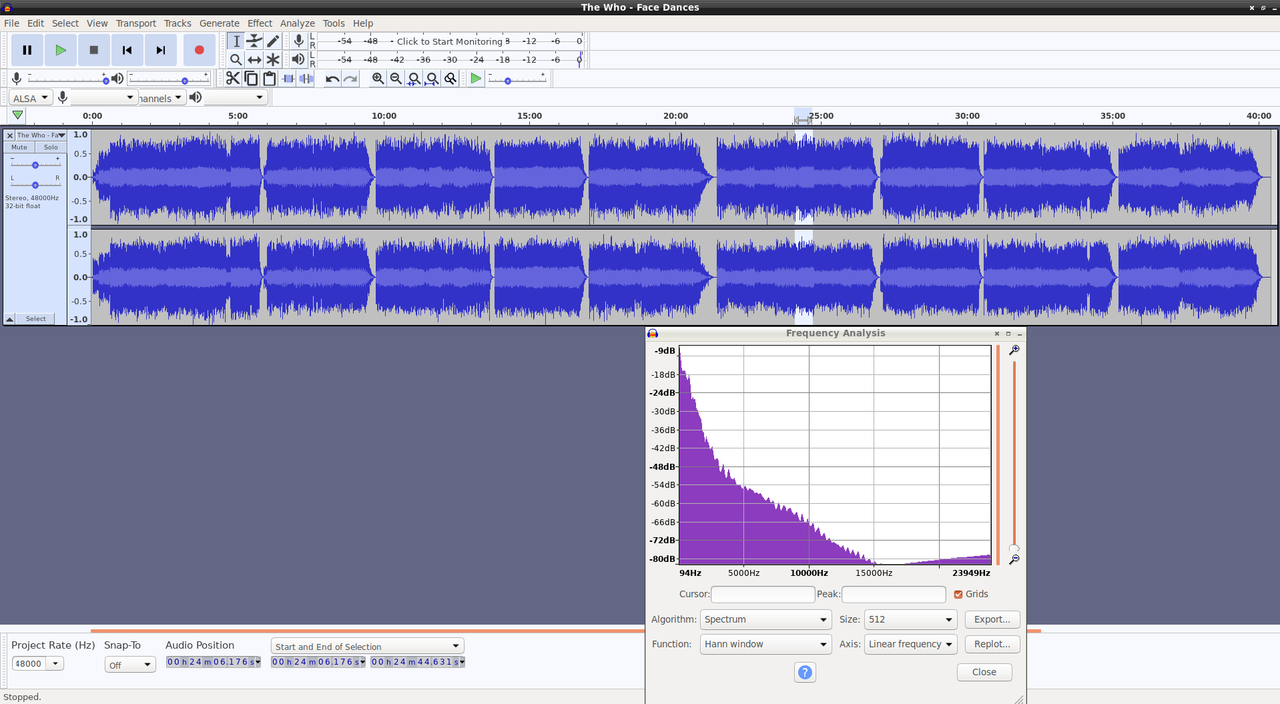The width and height of the screenshot is (1280, 704).
Task: Cut the selection with the scissors icon
Action: pos(233,79)
